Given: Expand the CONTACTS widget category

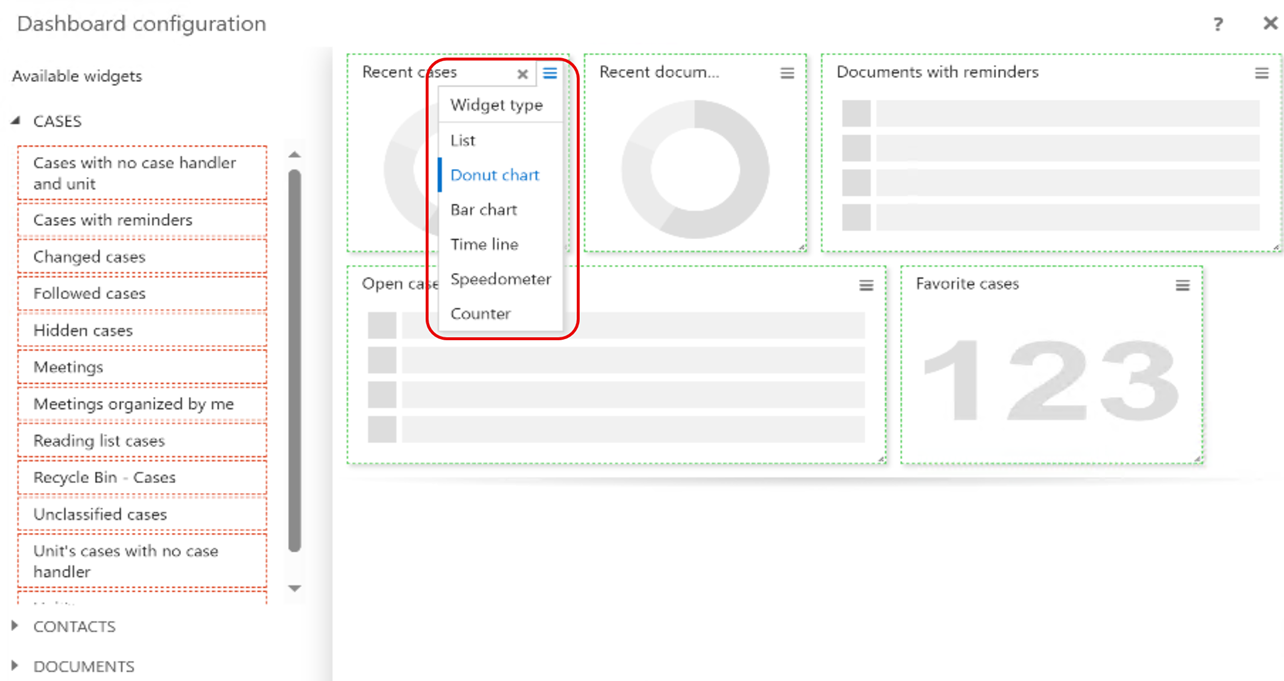Looking at the screenshot, I should 16,626.
